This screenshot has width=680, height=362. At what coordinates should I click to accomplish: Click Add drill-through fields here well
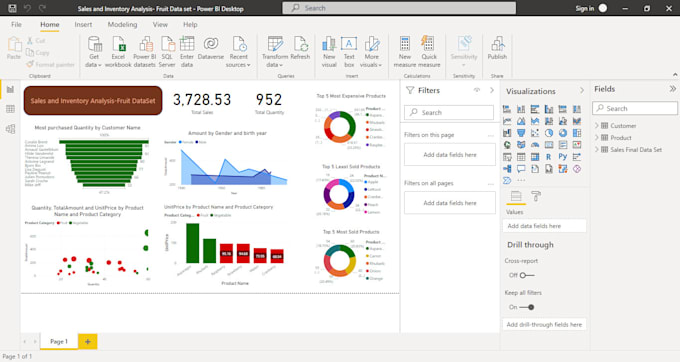tap(544, 324)
